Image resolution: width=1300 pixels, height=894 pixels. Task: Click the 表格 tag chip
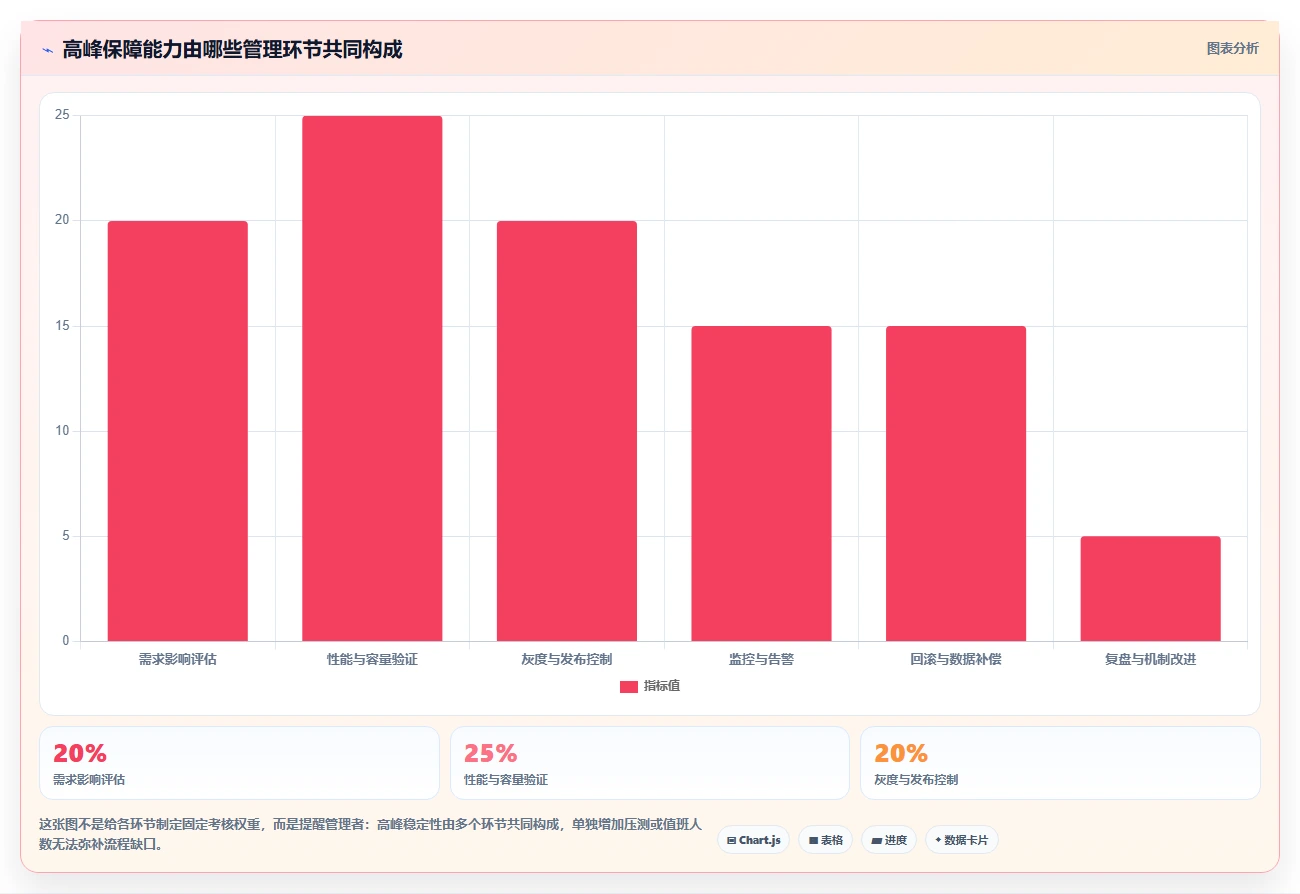(x=825, y=840)
